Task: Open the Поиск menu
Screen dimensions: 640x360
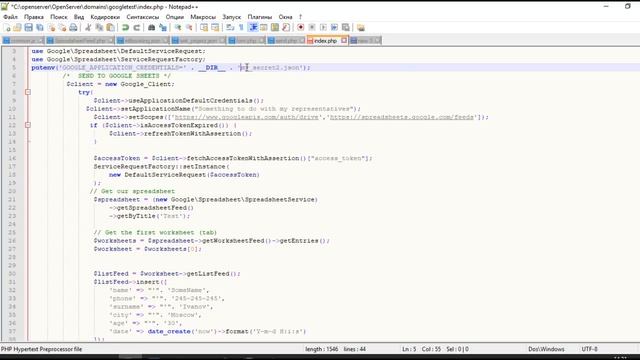Action: click(x=59, y=17)
